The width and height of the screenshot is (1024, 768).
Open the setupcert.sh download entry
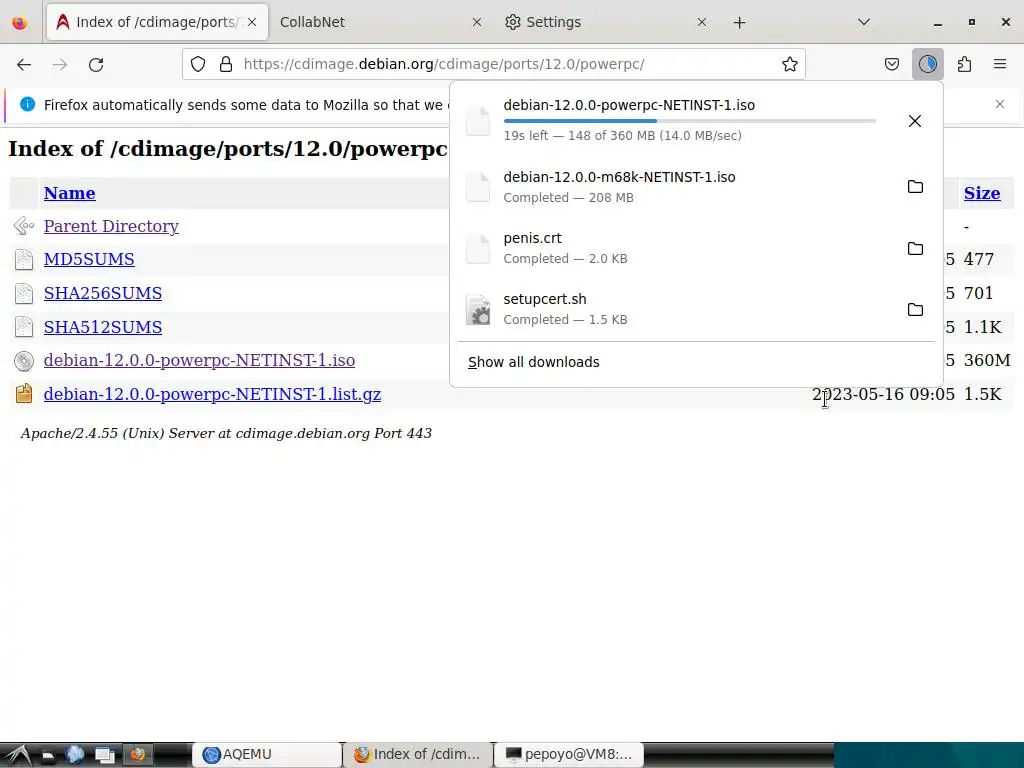click(675, 309)
